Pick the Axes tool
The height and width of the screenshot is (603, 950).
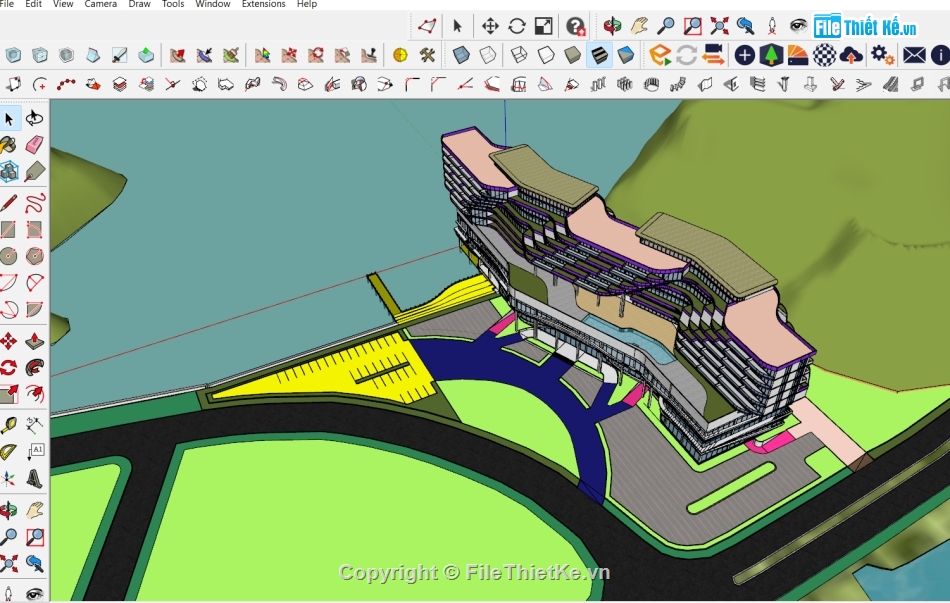coord(8,479)
